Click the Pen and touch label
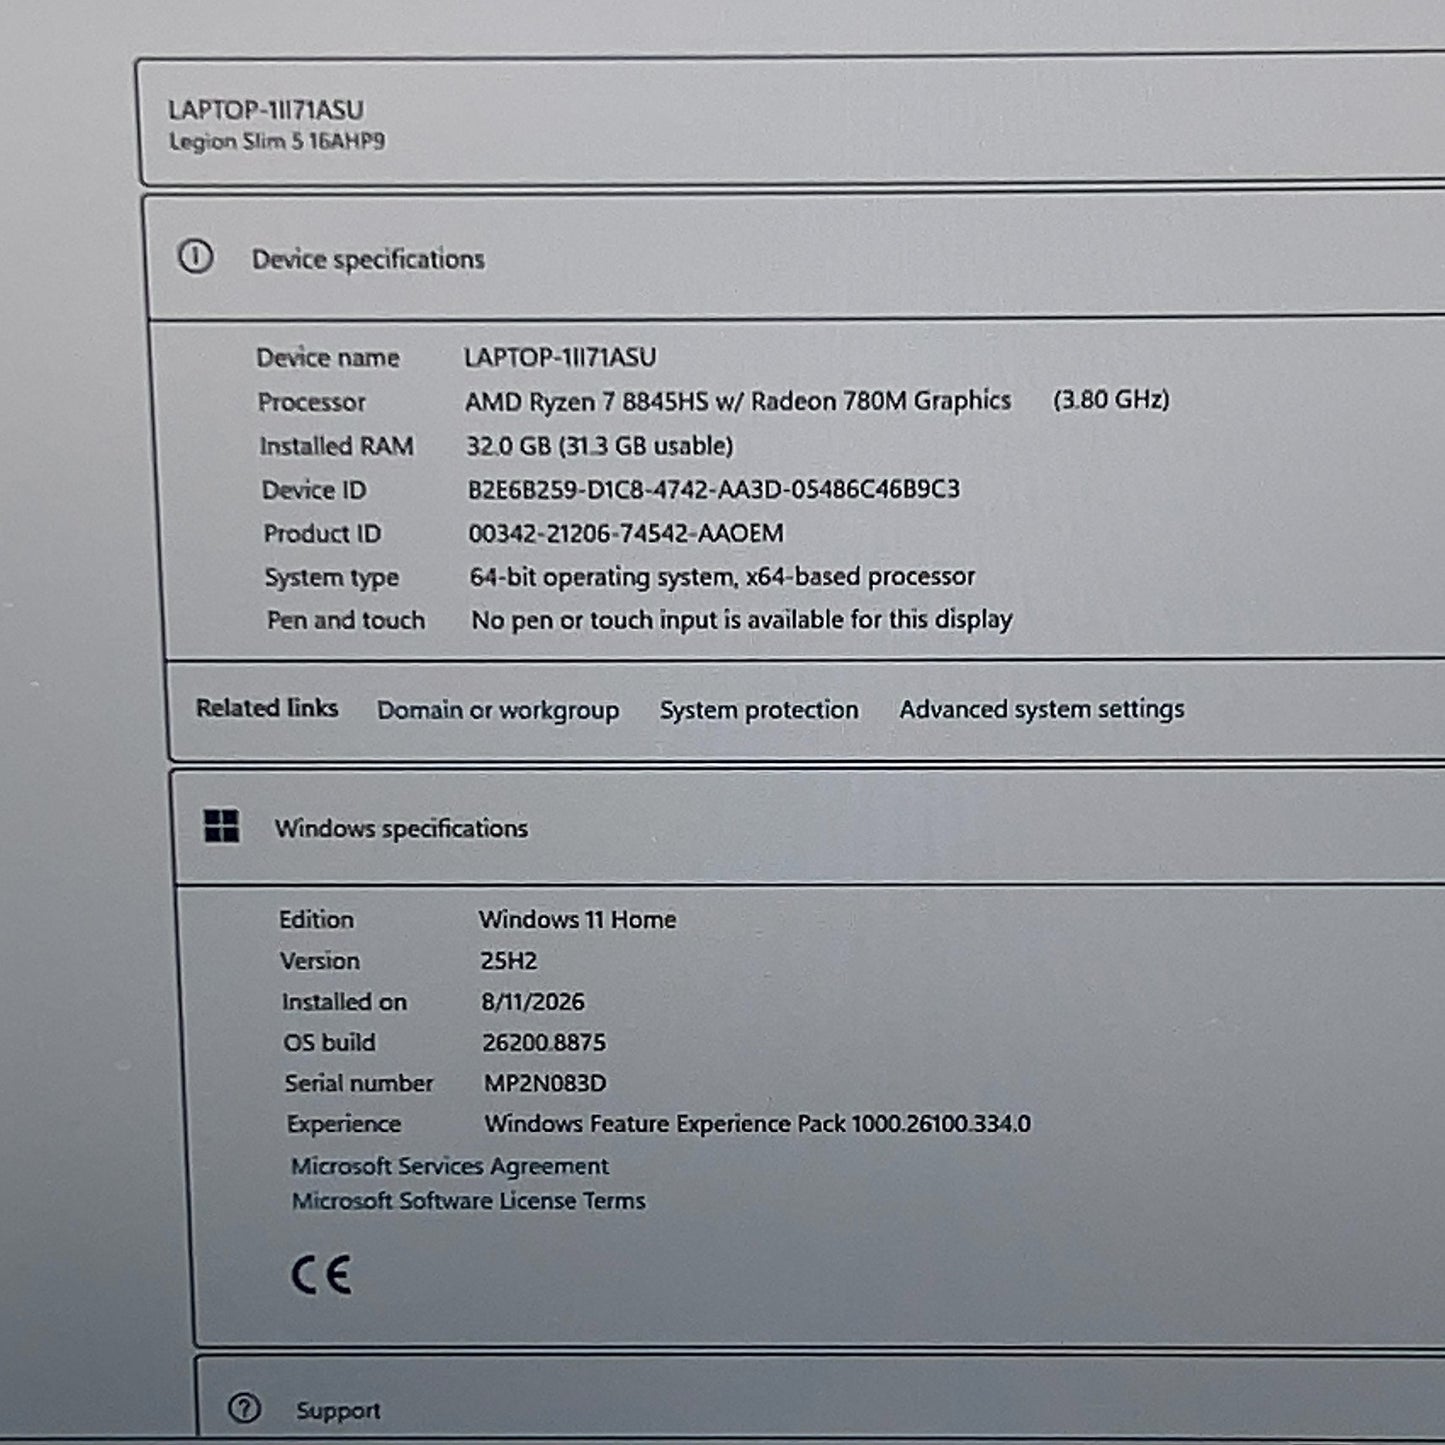This screenshot has height=1445, width=1445. coord(346,621)
